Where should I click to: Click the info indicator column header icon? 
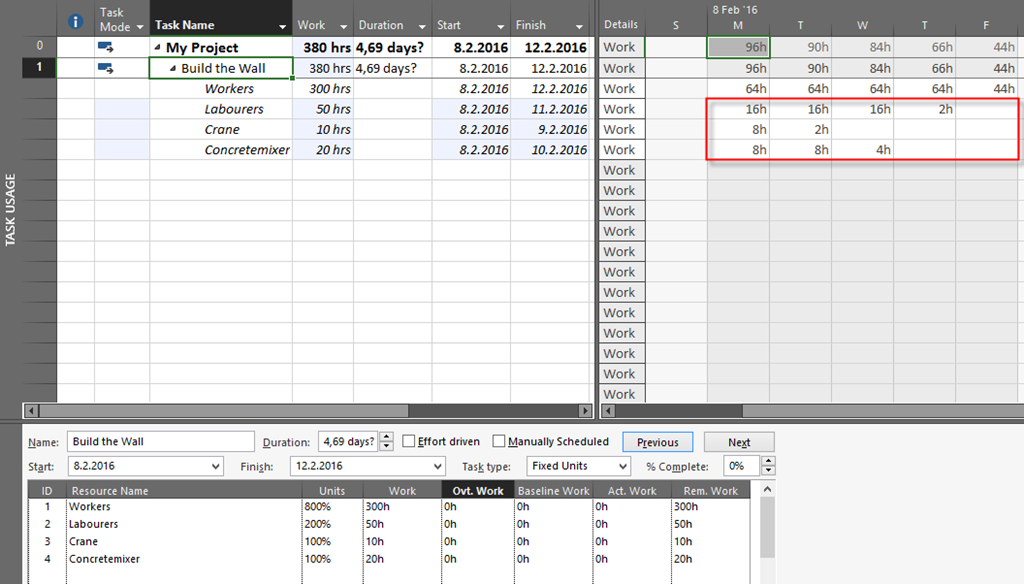[x=75, y=21]
